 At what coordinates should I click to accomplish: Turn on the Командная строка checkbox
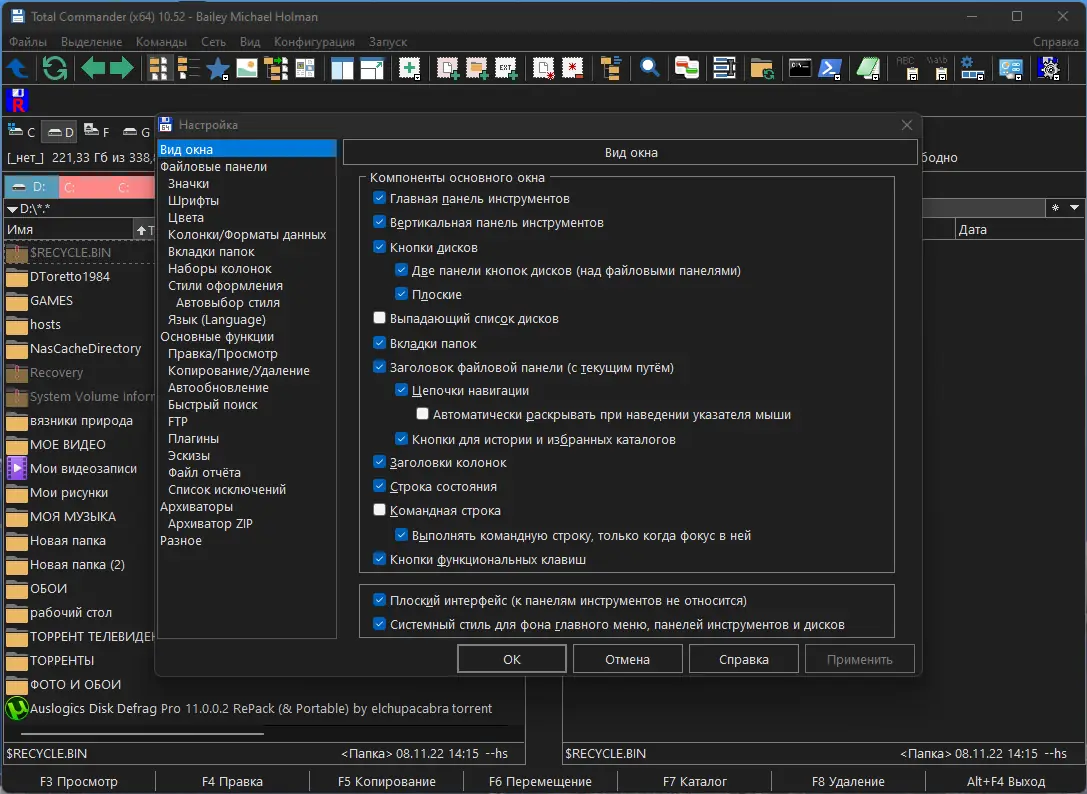pos(379,511)
